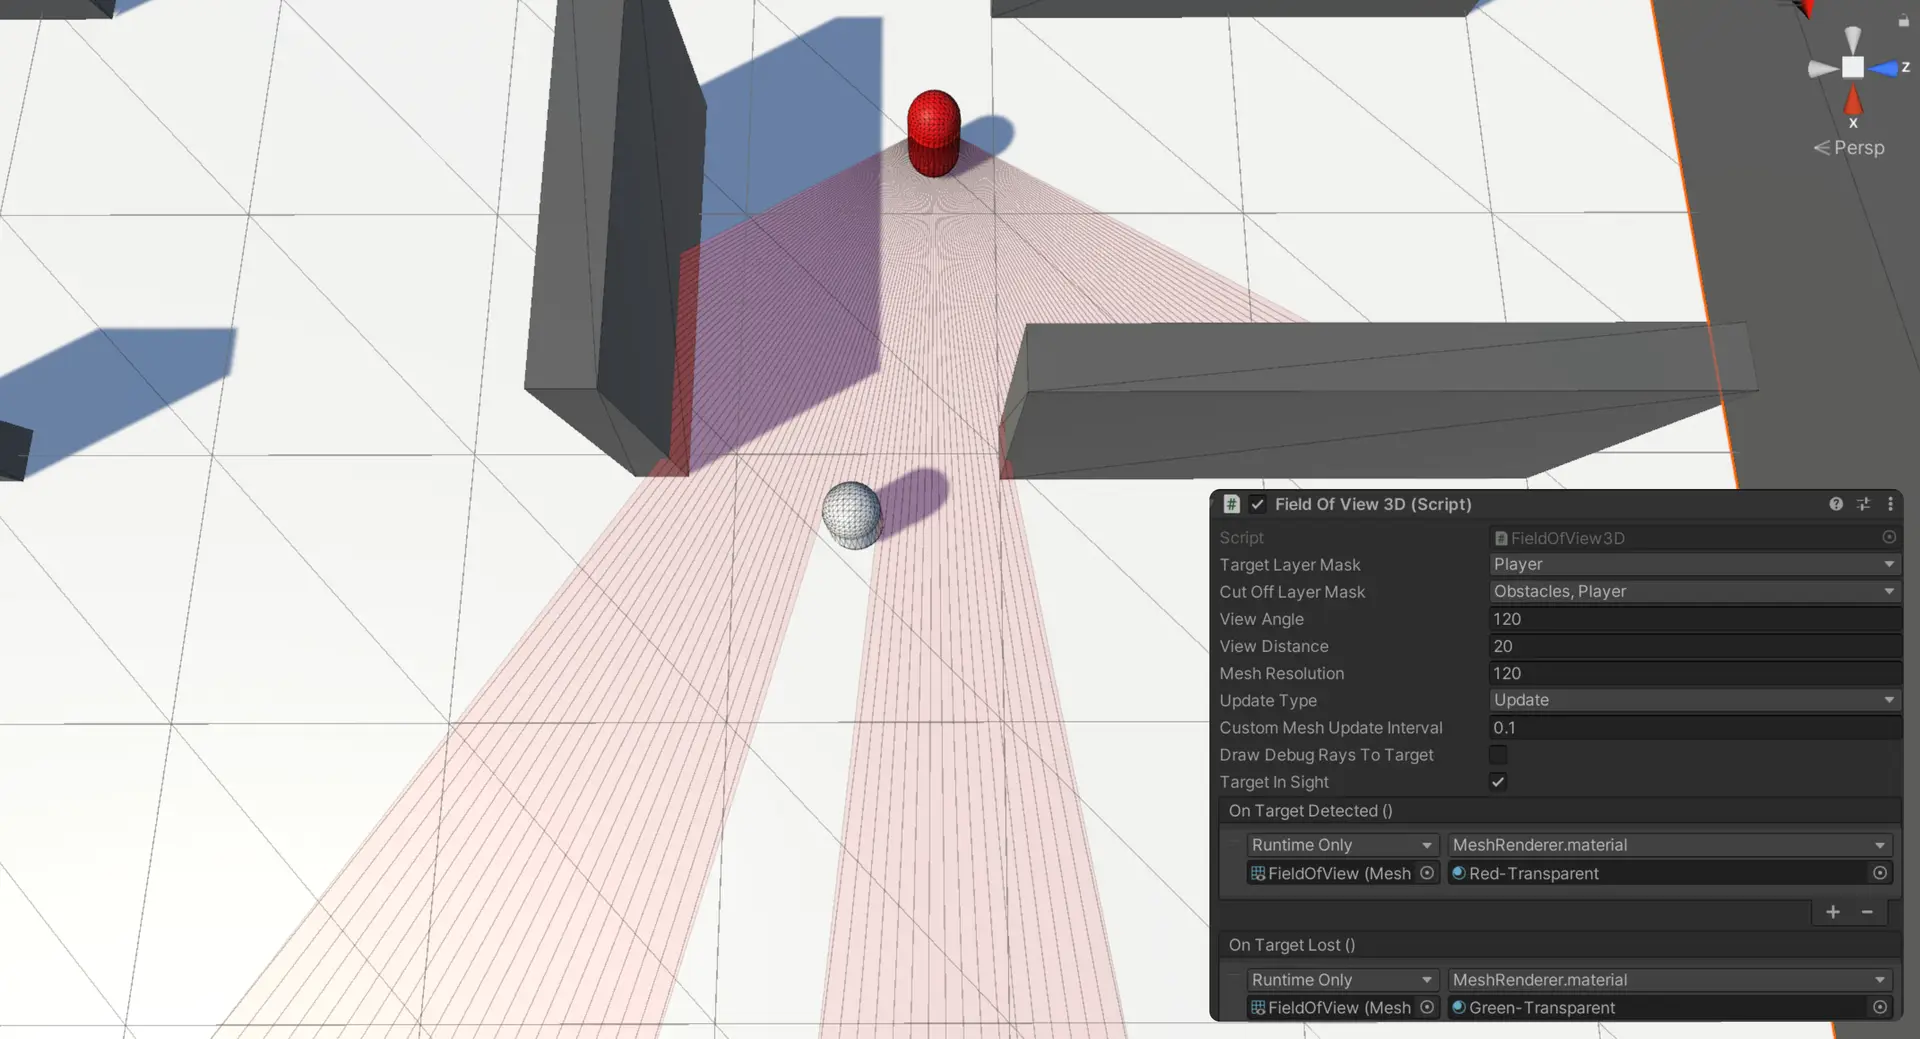Click the Red-Transparent material field
Viewport: 1920px width, 1039px height.
coord(1659,874)
